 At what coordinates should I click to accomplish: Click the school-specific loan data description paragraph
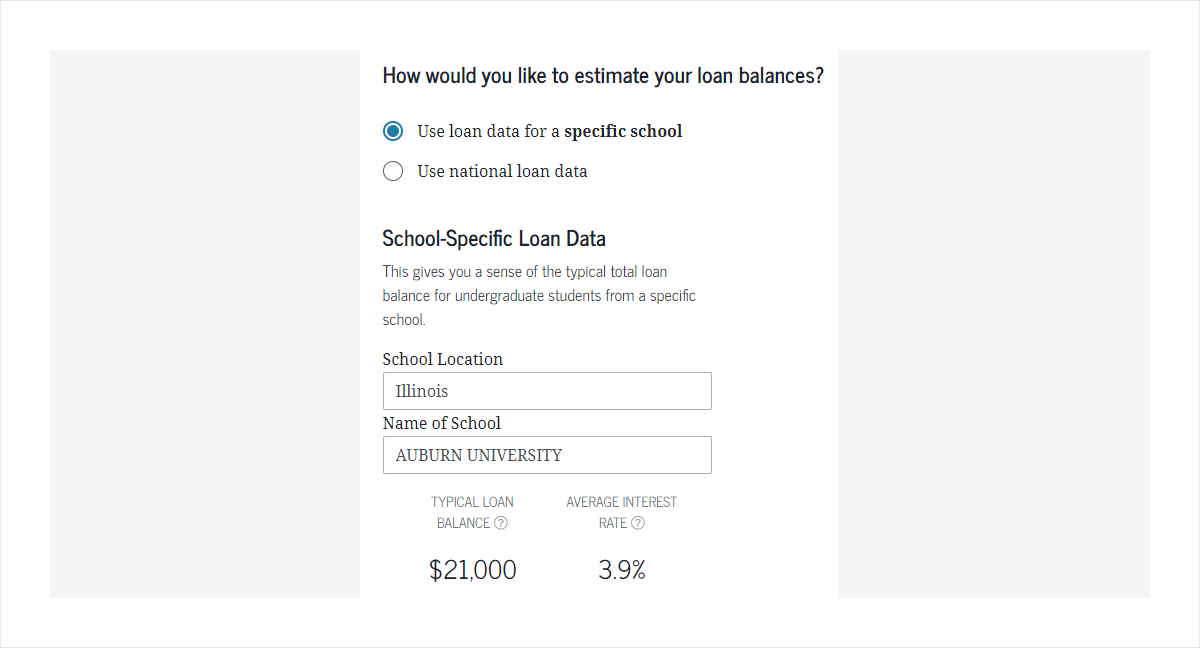539,296
